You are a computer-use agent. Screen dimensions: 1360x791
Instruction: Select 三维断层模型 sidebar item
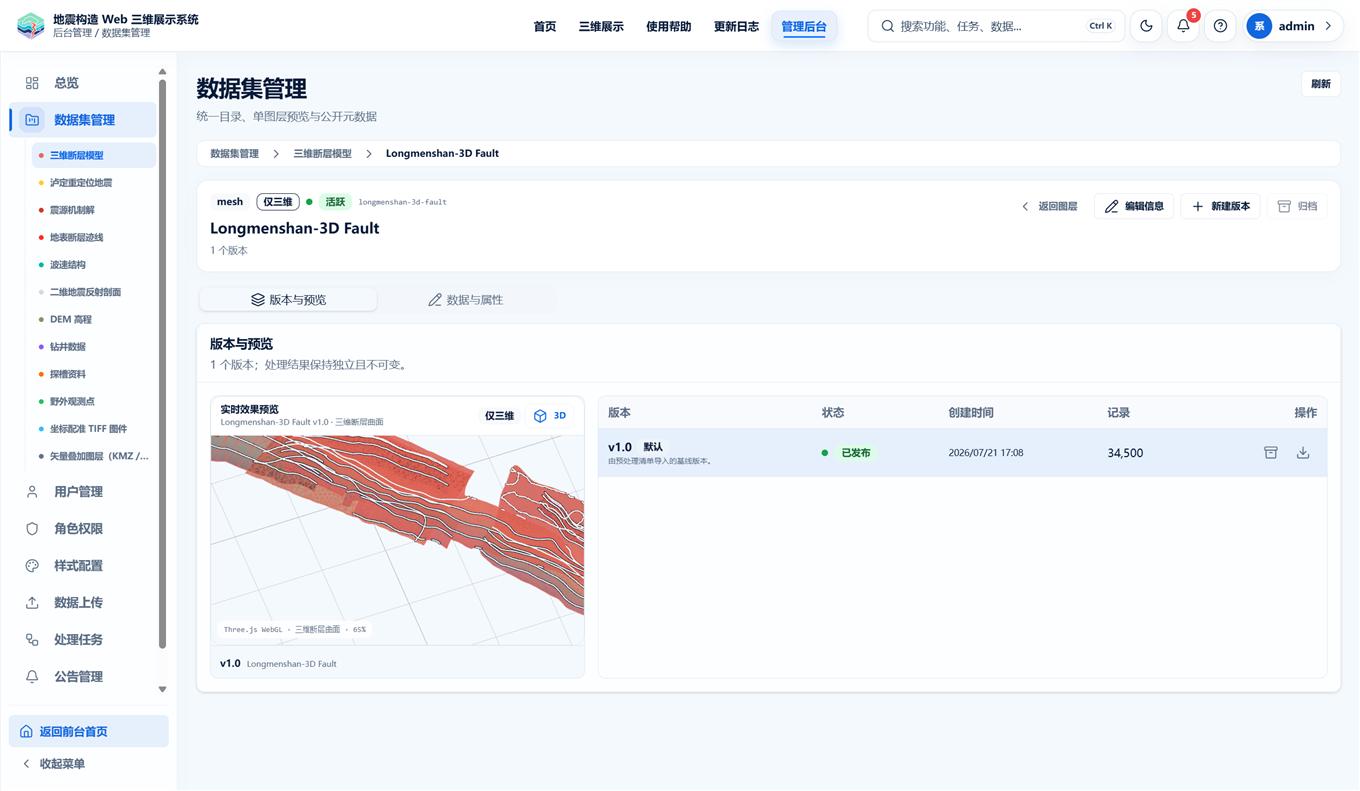pyautogui.click(x=94, y=155)
